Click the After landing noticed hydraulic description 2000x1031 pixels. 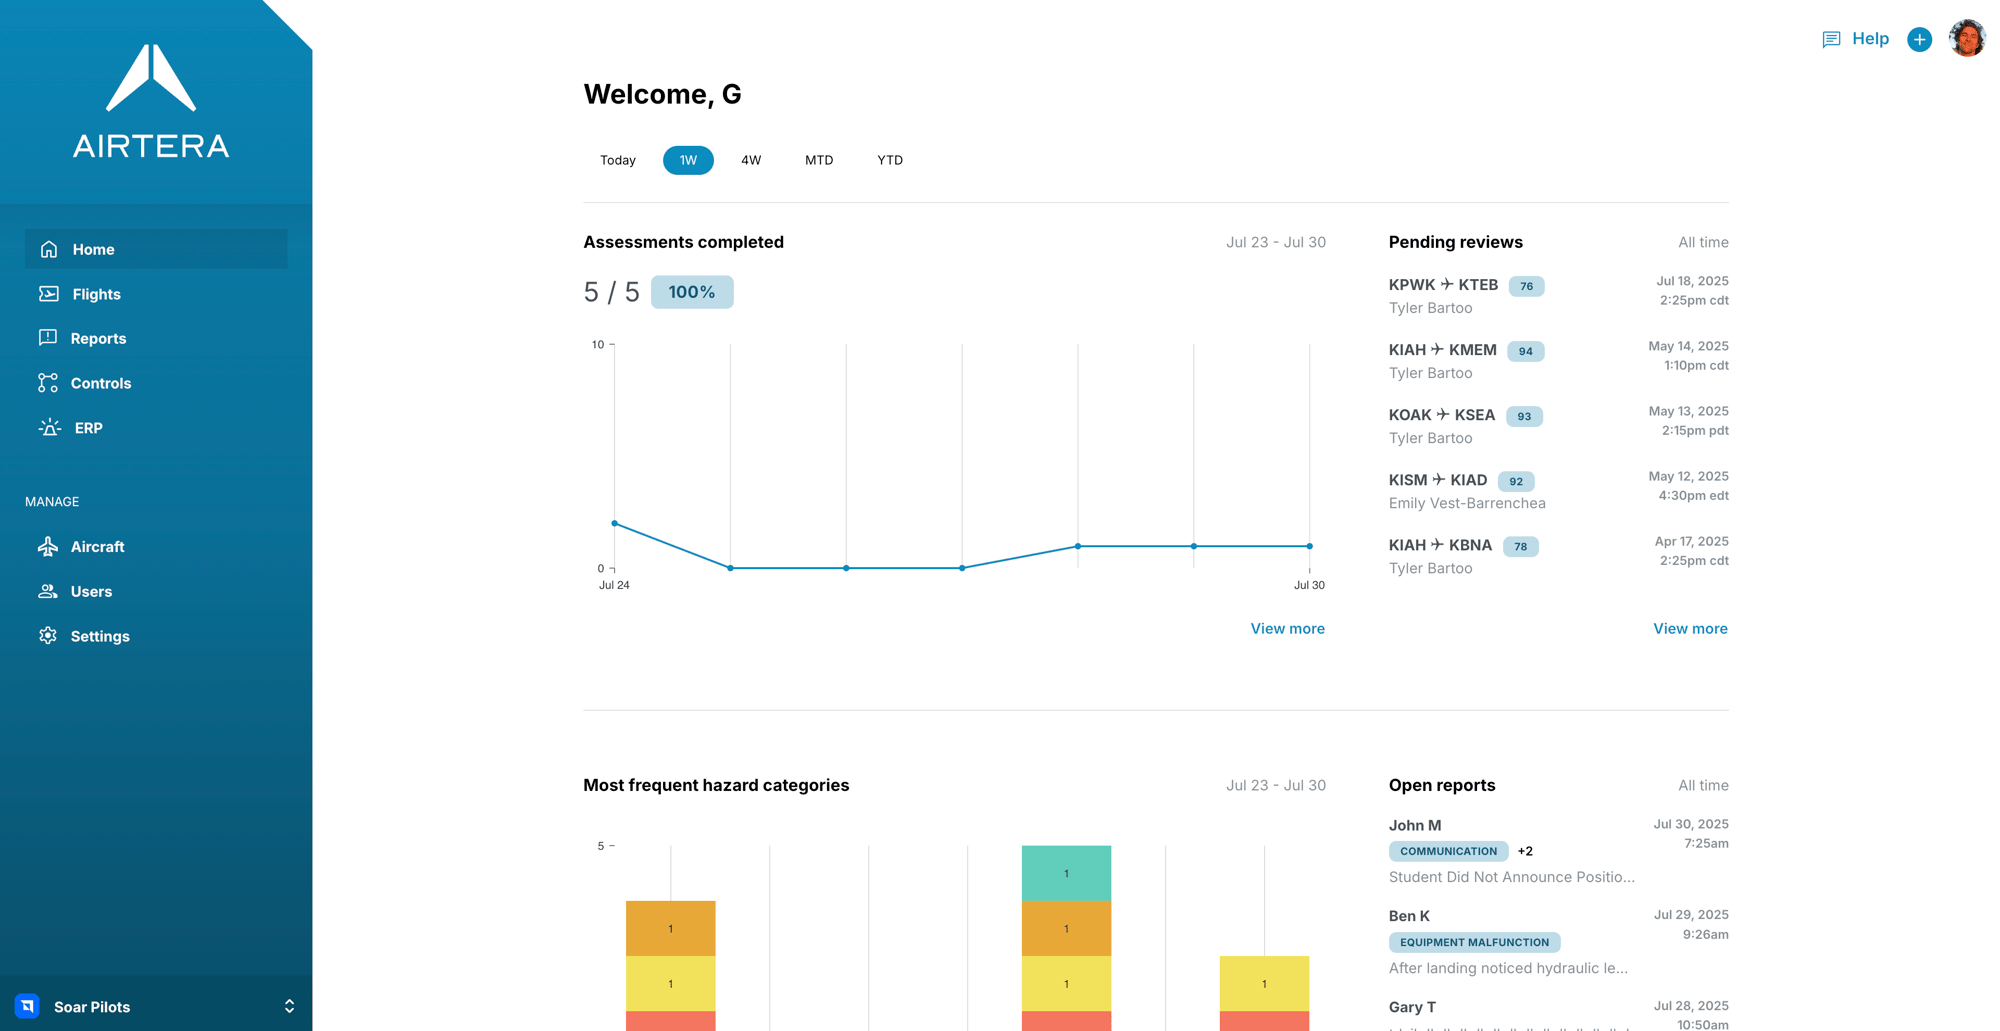1508,968
